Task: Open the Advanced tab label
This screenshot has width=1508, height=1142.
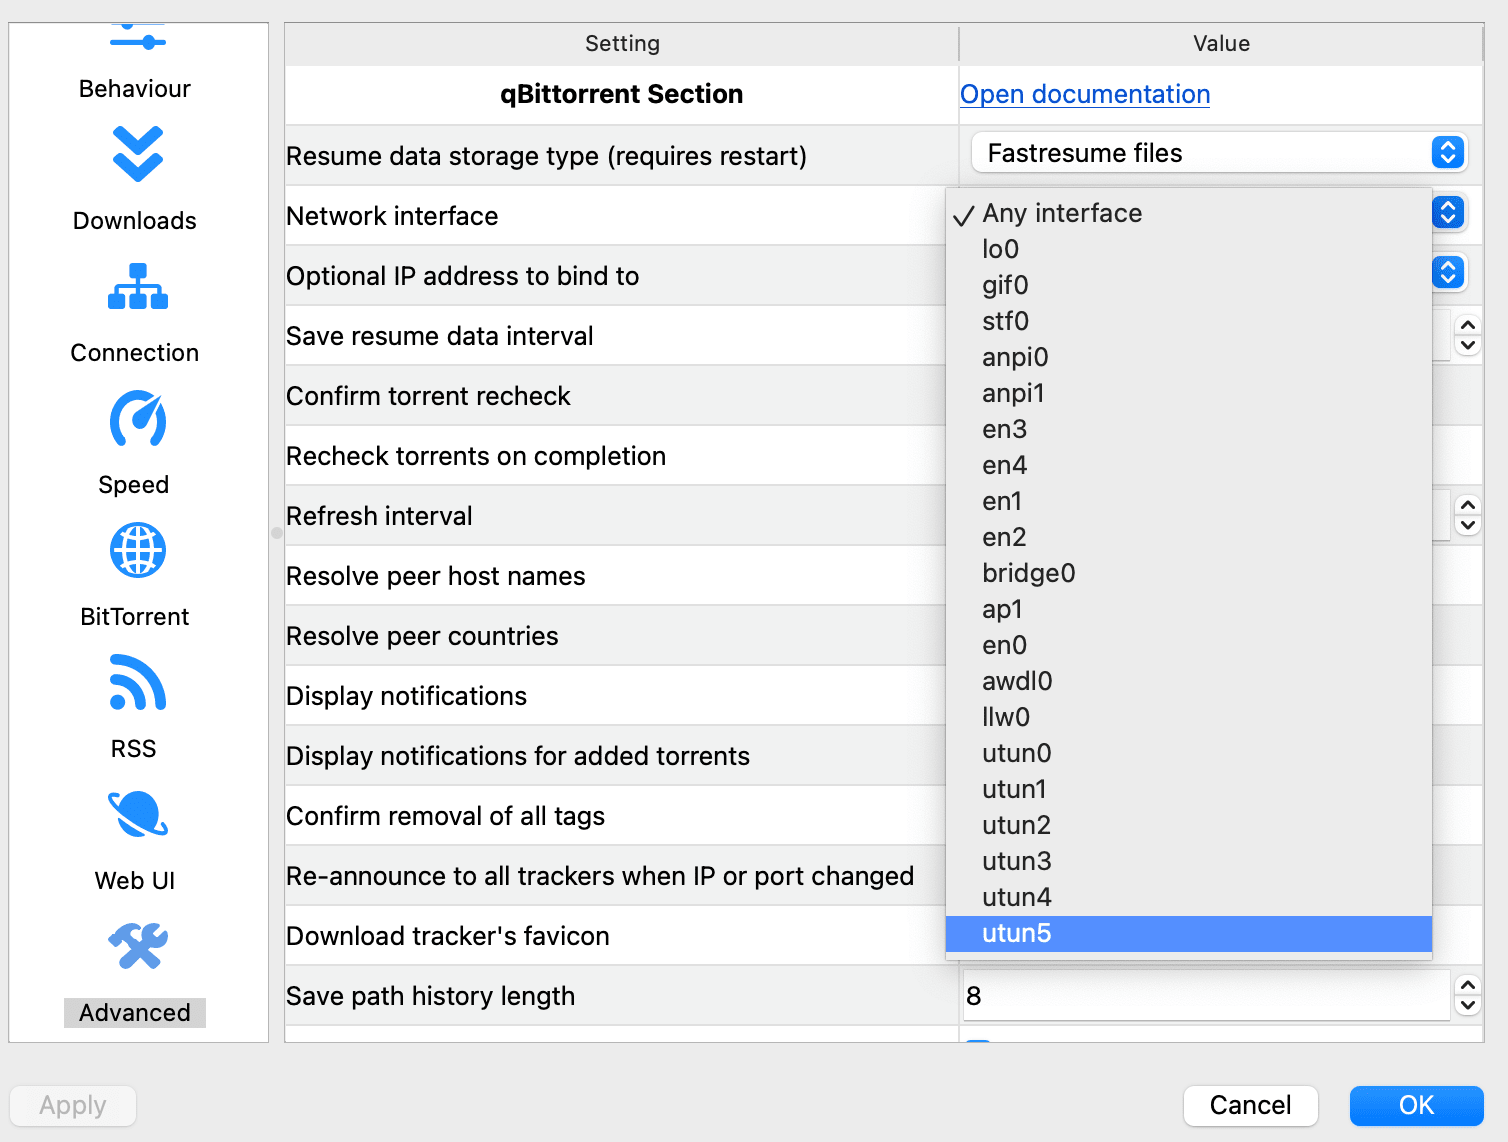Action: click(135, 1013)
